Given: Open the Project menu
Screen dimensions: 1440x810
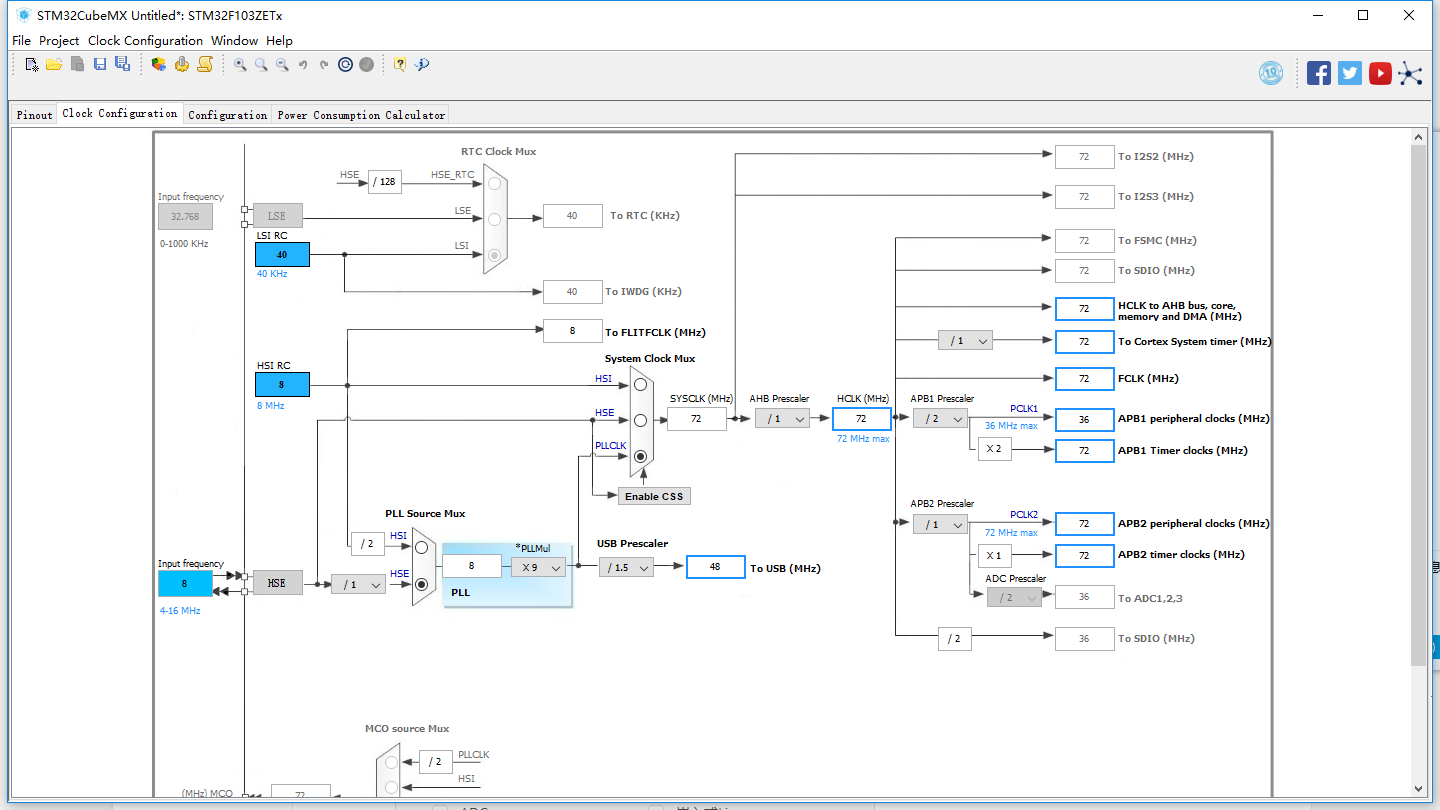Looking at the screenshot, I should click(x=59, y=41).
